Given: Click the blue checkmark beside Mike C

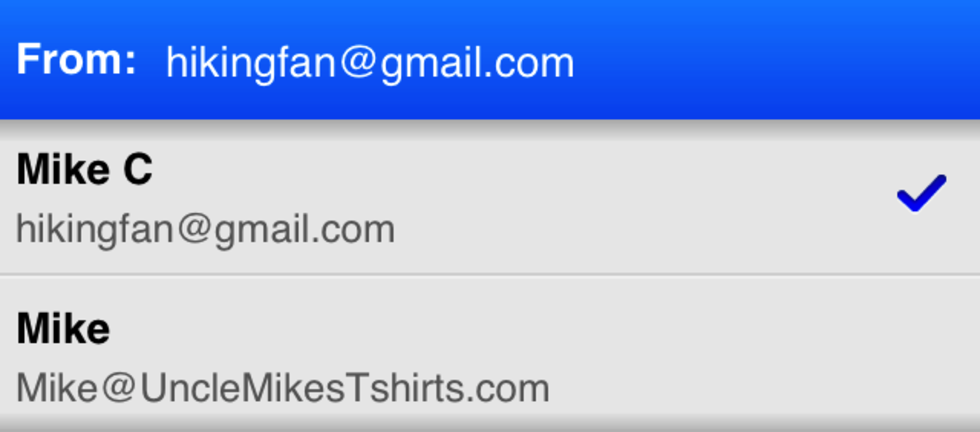Looking at the screenshot, I should tap(921, 193).
